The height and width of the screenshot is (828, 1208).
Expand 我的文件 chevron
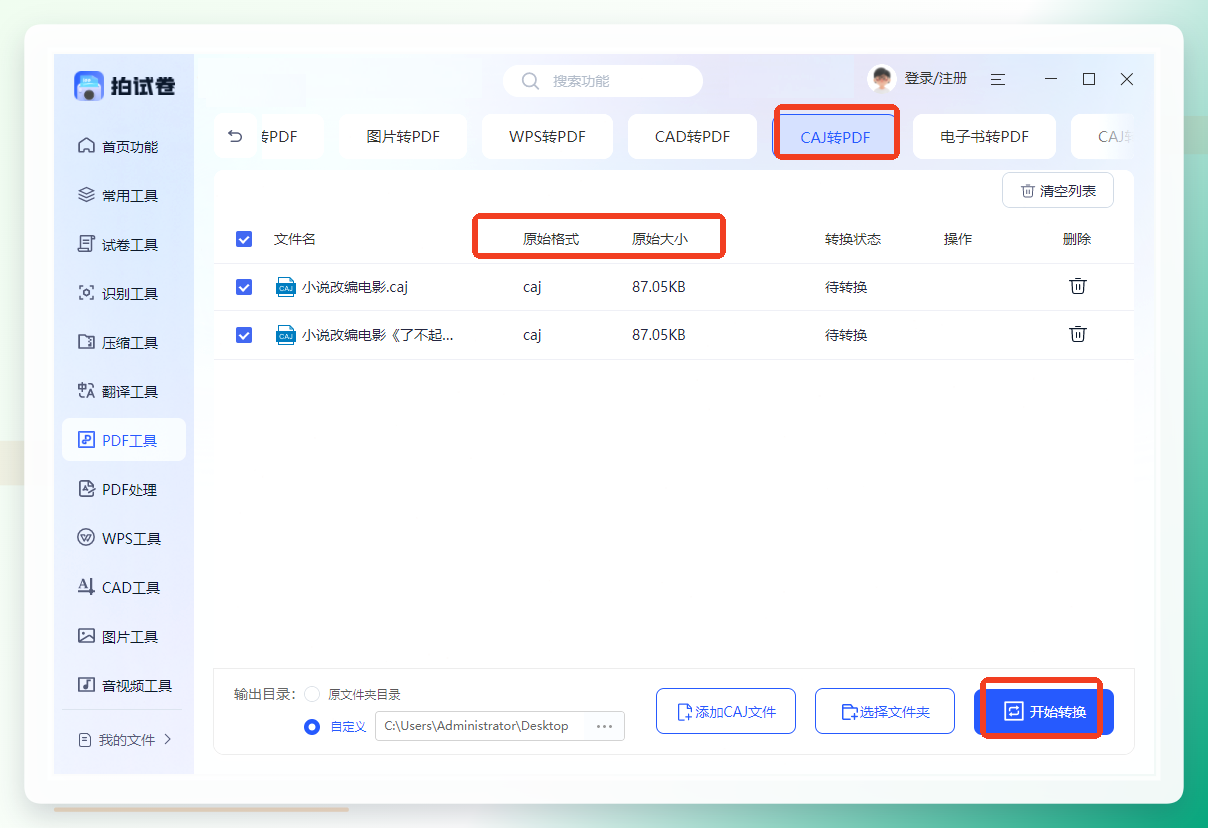[x=168, y=740]
